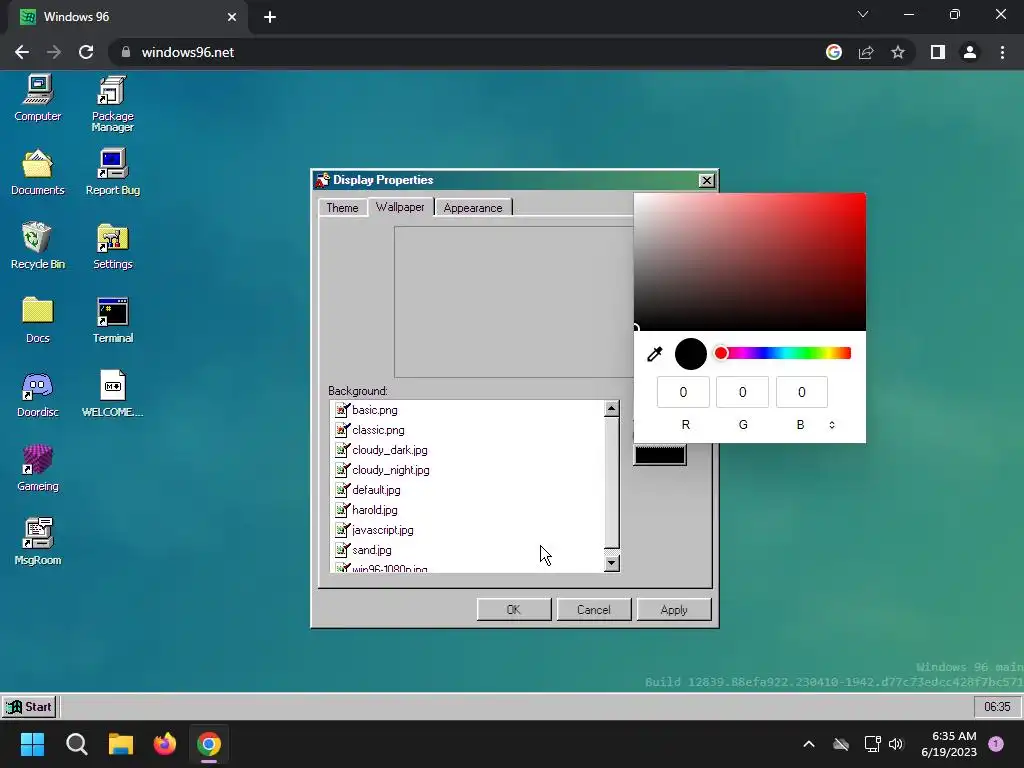
Task: Click the red saturation color field
Action: tap(750, 261)
